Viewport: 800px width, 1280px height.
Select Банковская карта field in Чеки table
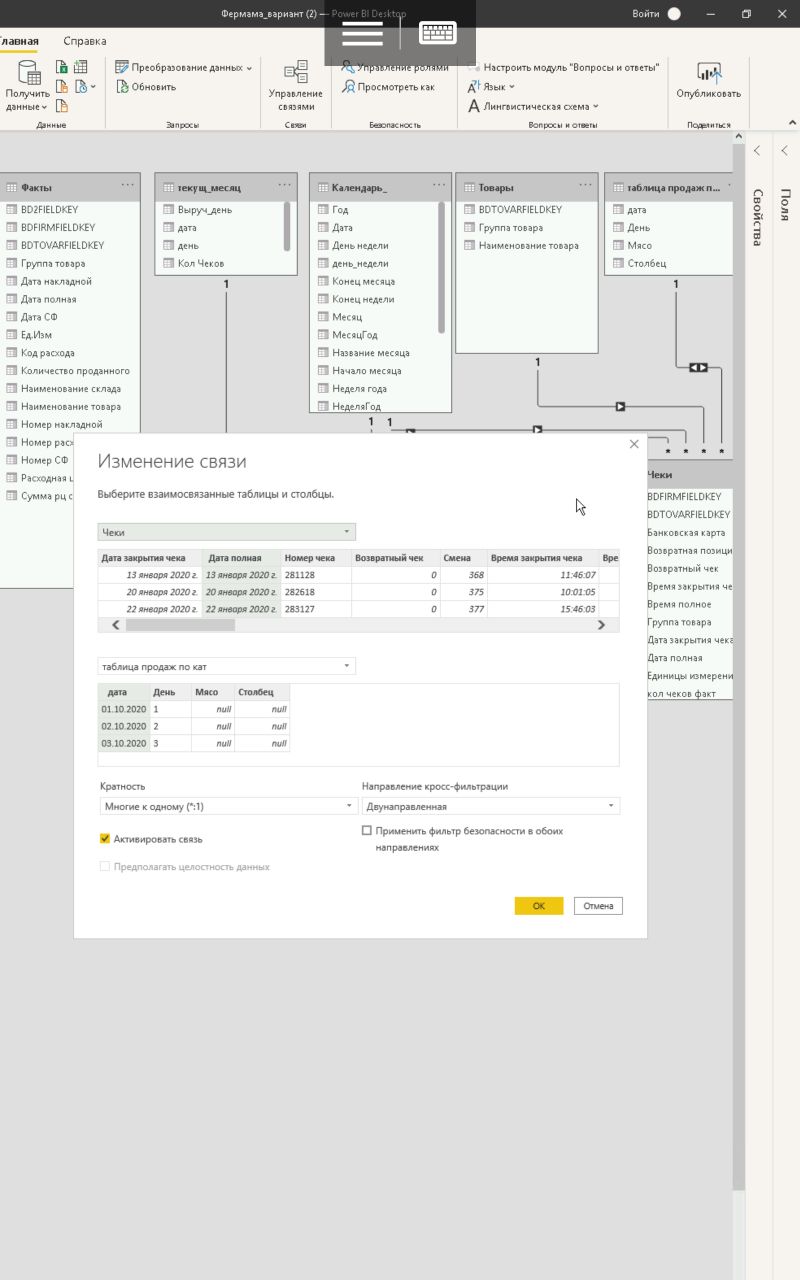pyautogui.click(x=686, y=532)
